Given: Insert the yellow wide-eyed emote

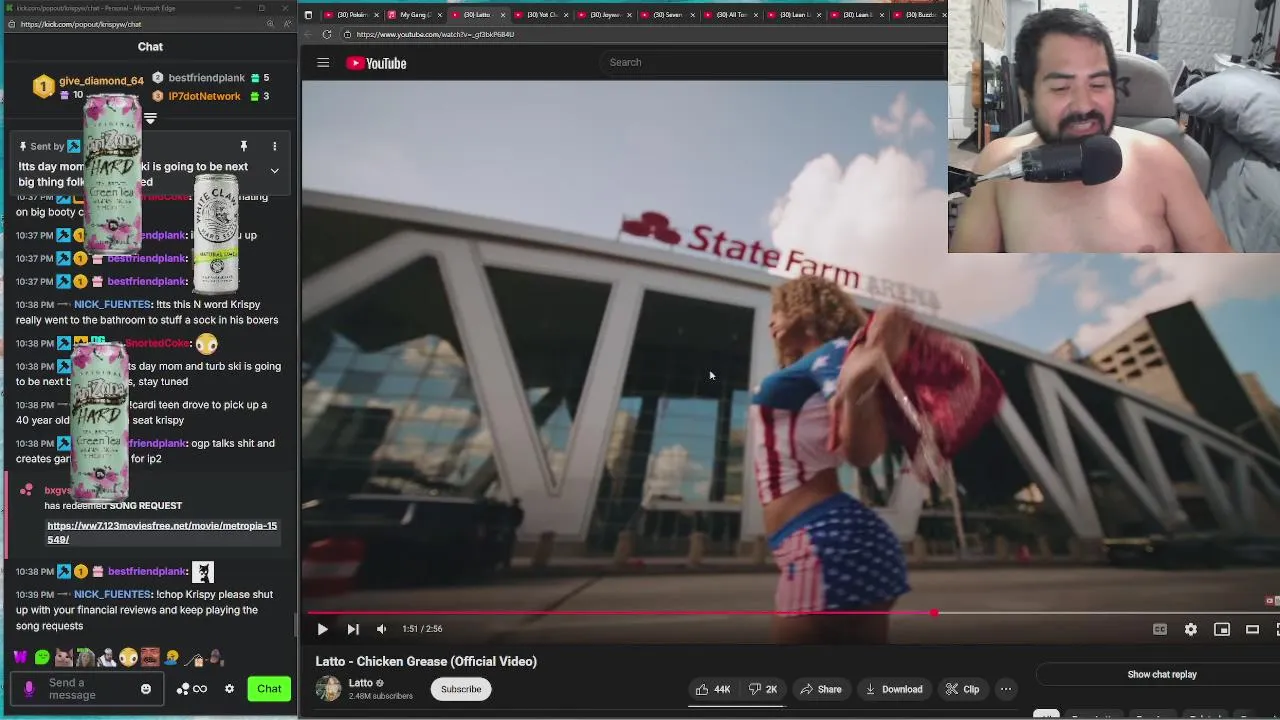Looking at the screenshot, I should [128, 658].
